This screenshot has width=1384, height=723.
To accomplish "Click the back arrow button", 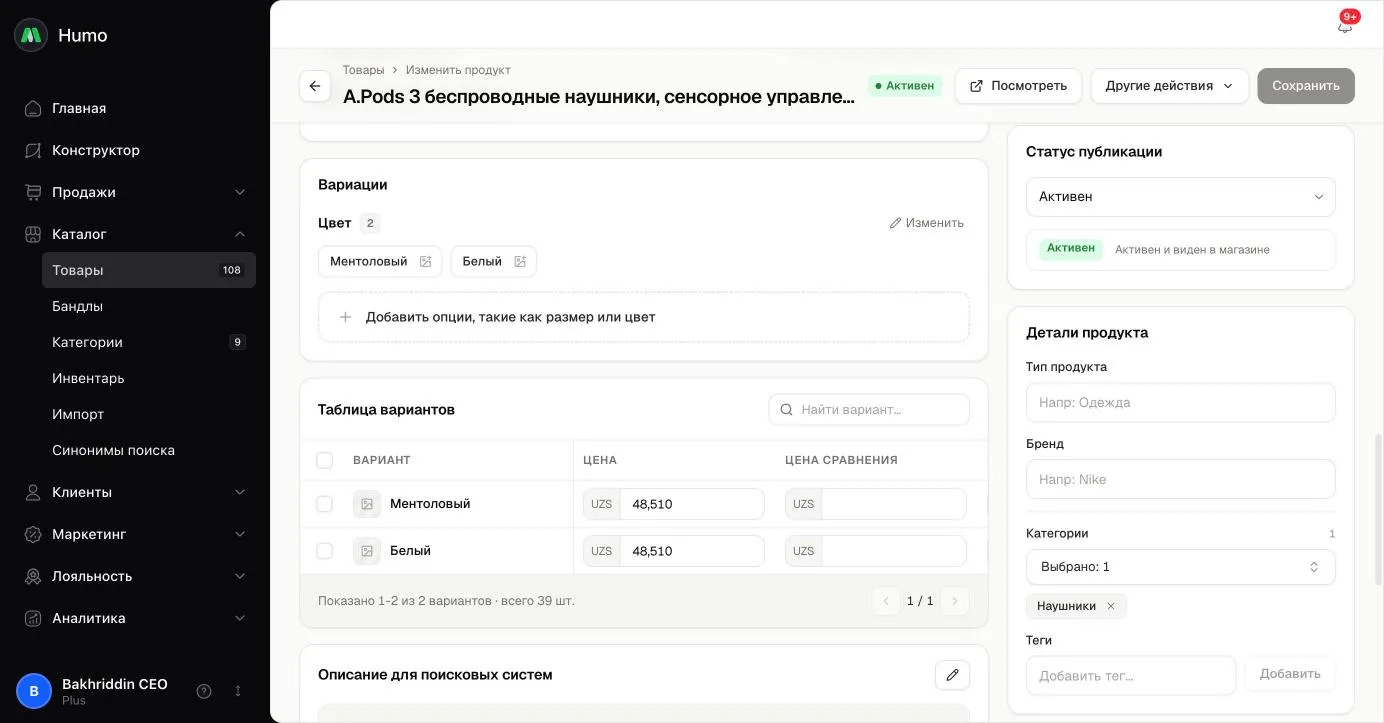I will (x=315, y=86).
